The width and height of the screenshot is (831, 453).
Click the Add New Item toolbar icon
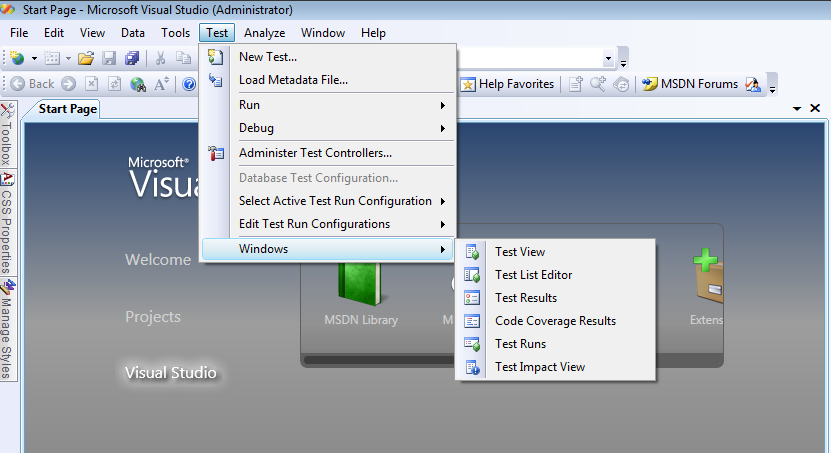point(52,58)
